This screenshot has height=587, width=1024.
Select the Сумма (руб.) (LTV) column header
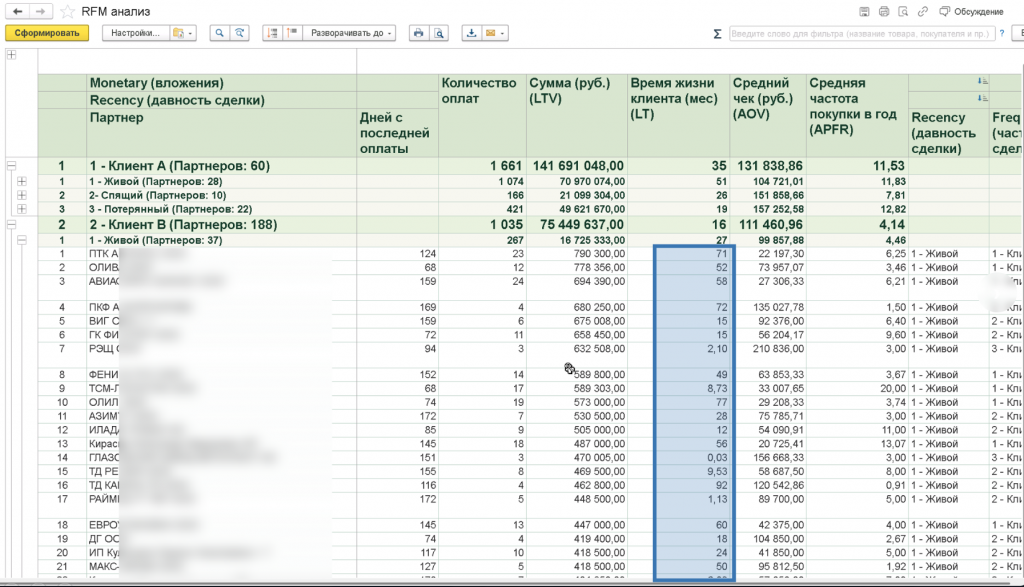pyautogui.click(x=577, y=116)
